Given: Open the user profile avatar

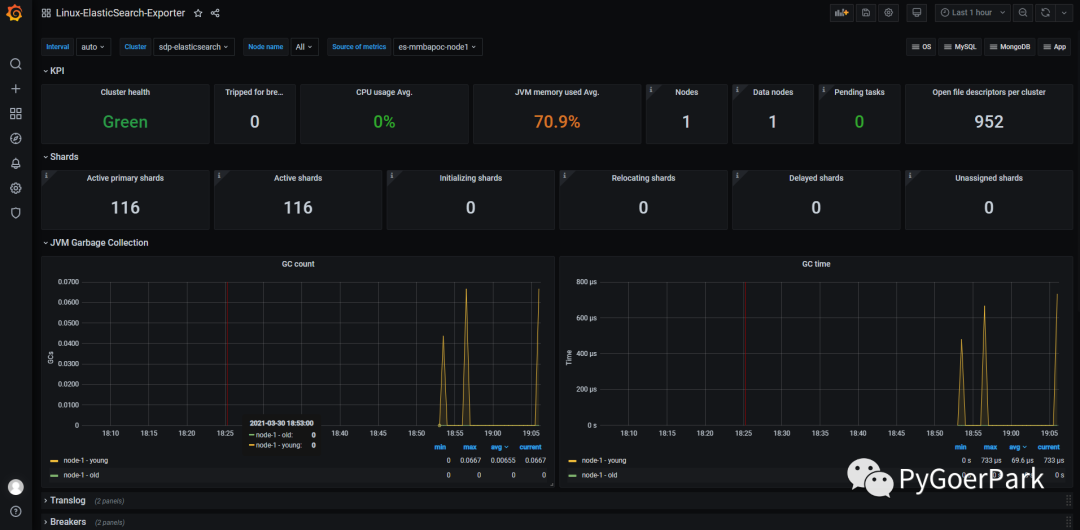Looking at the screenshot, I should pos(15,487).
